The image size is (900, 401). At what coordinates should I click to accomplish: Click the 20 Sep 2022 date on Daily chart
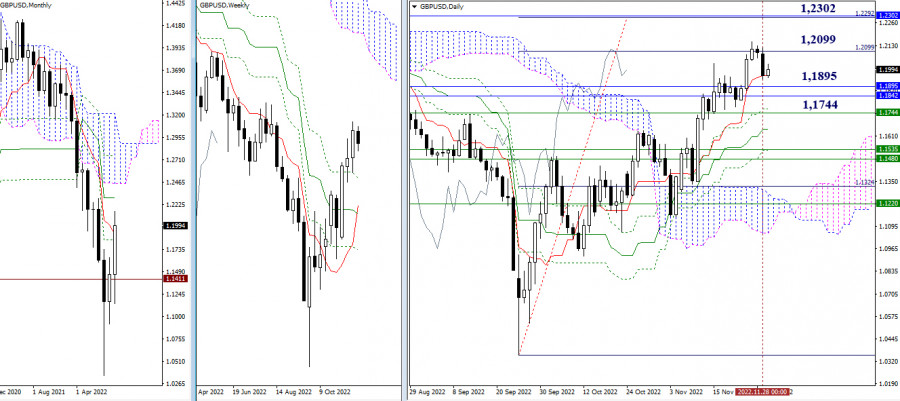tap(515, 393)
